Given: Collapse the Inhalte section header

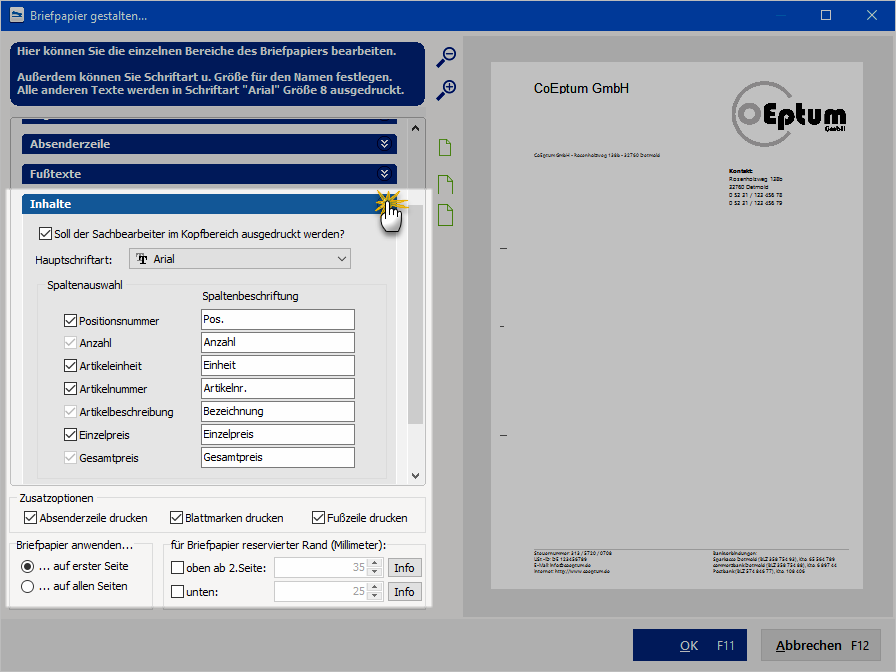Looking at the screenshot, I should (209, 204).
